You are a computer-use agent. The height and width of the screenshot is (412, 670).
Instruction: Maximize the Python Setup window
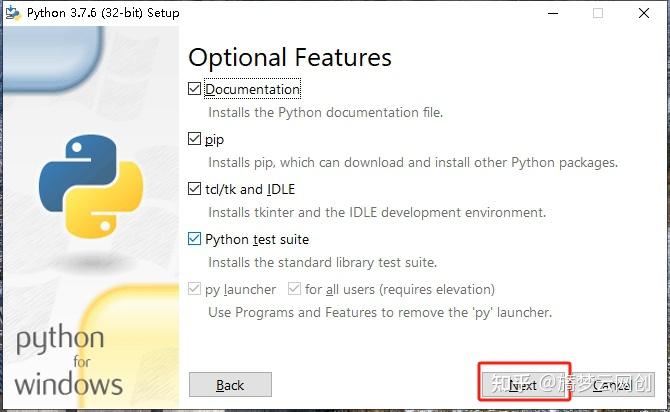click(598, 13)
